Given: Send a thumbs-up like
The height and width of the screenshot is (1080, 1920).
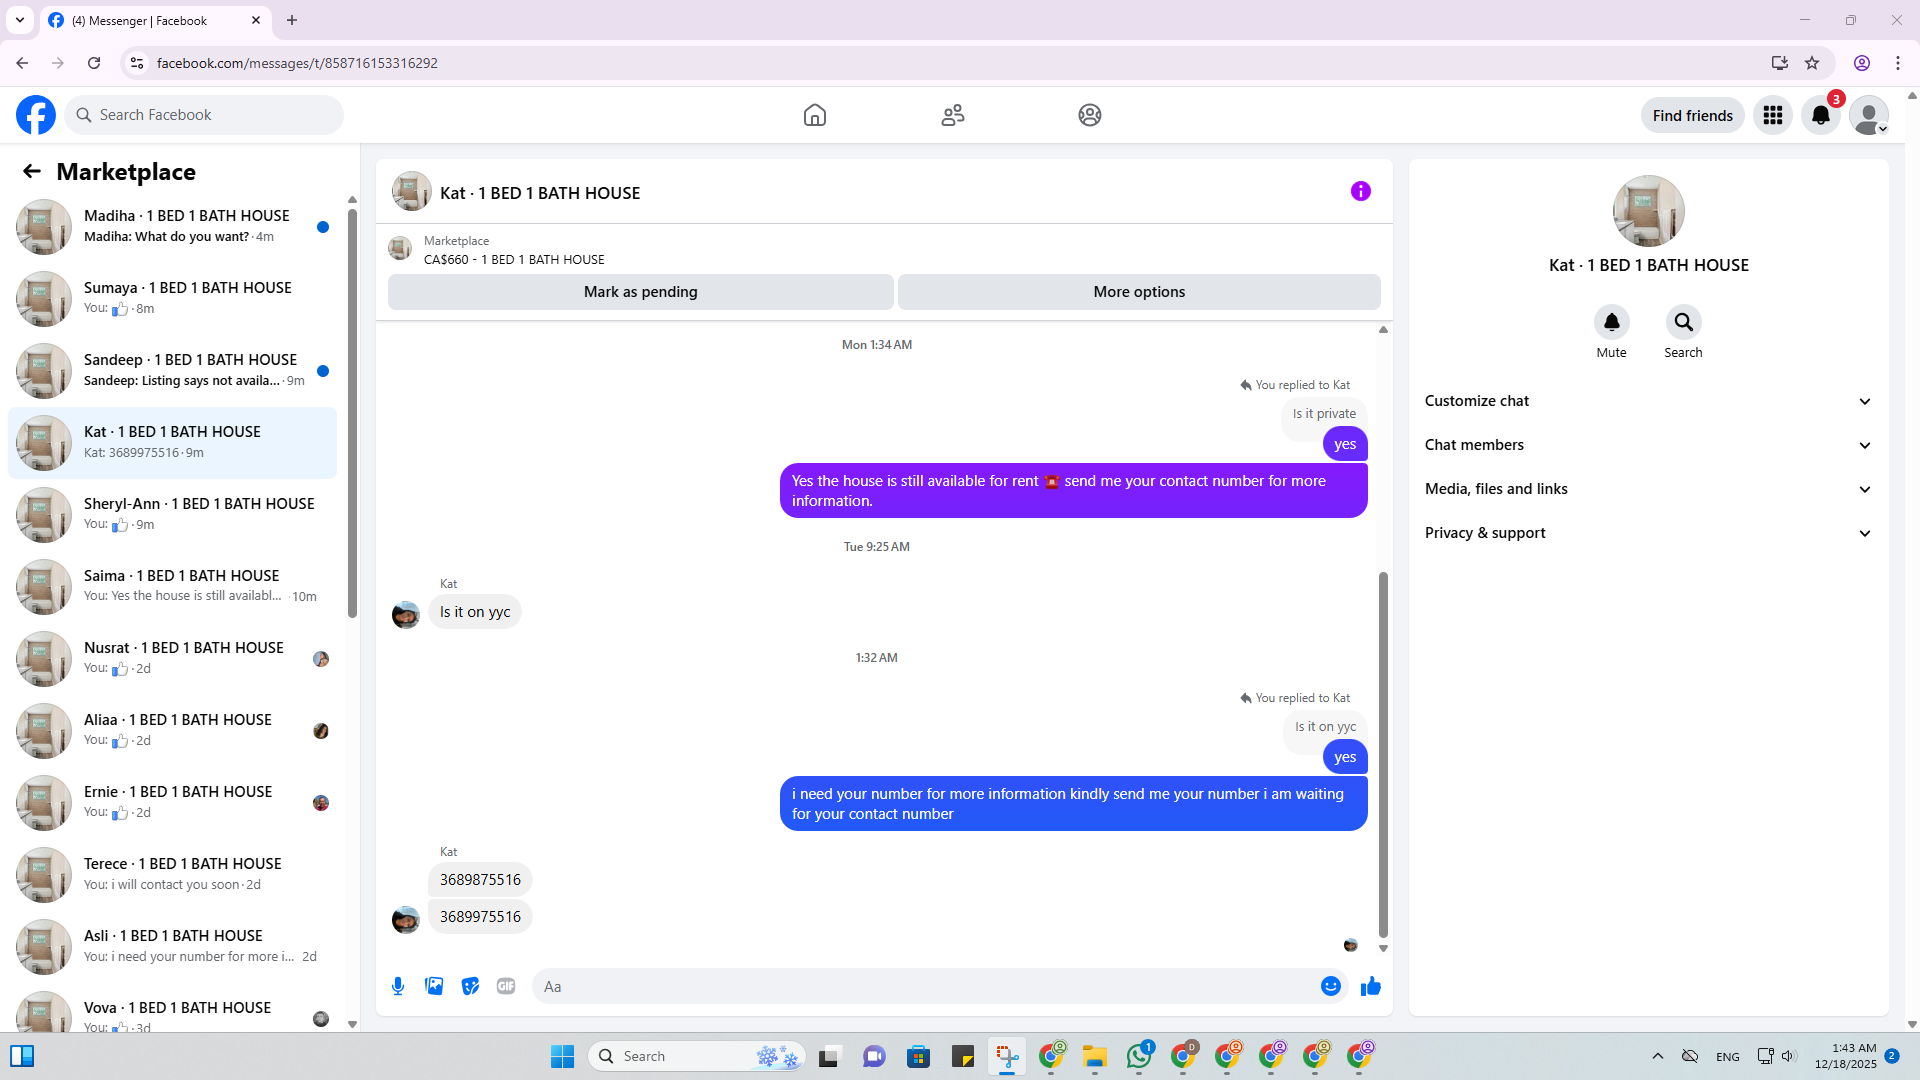Looking at the screenshot, I should pyautogui.click(x=1370, y=986).
